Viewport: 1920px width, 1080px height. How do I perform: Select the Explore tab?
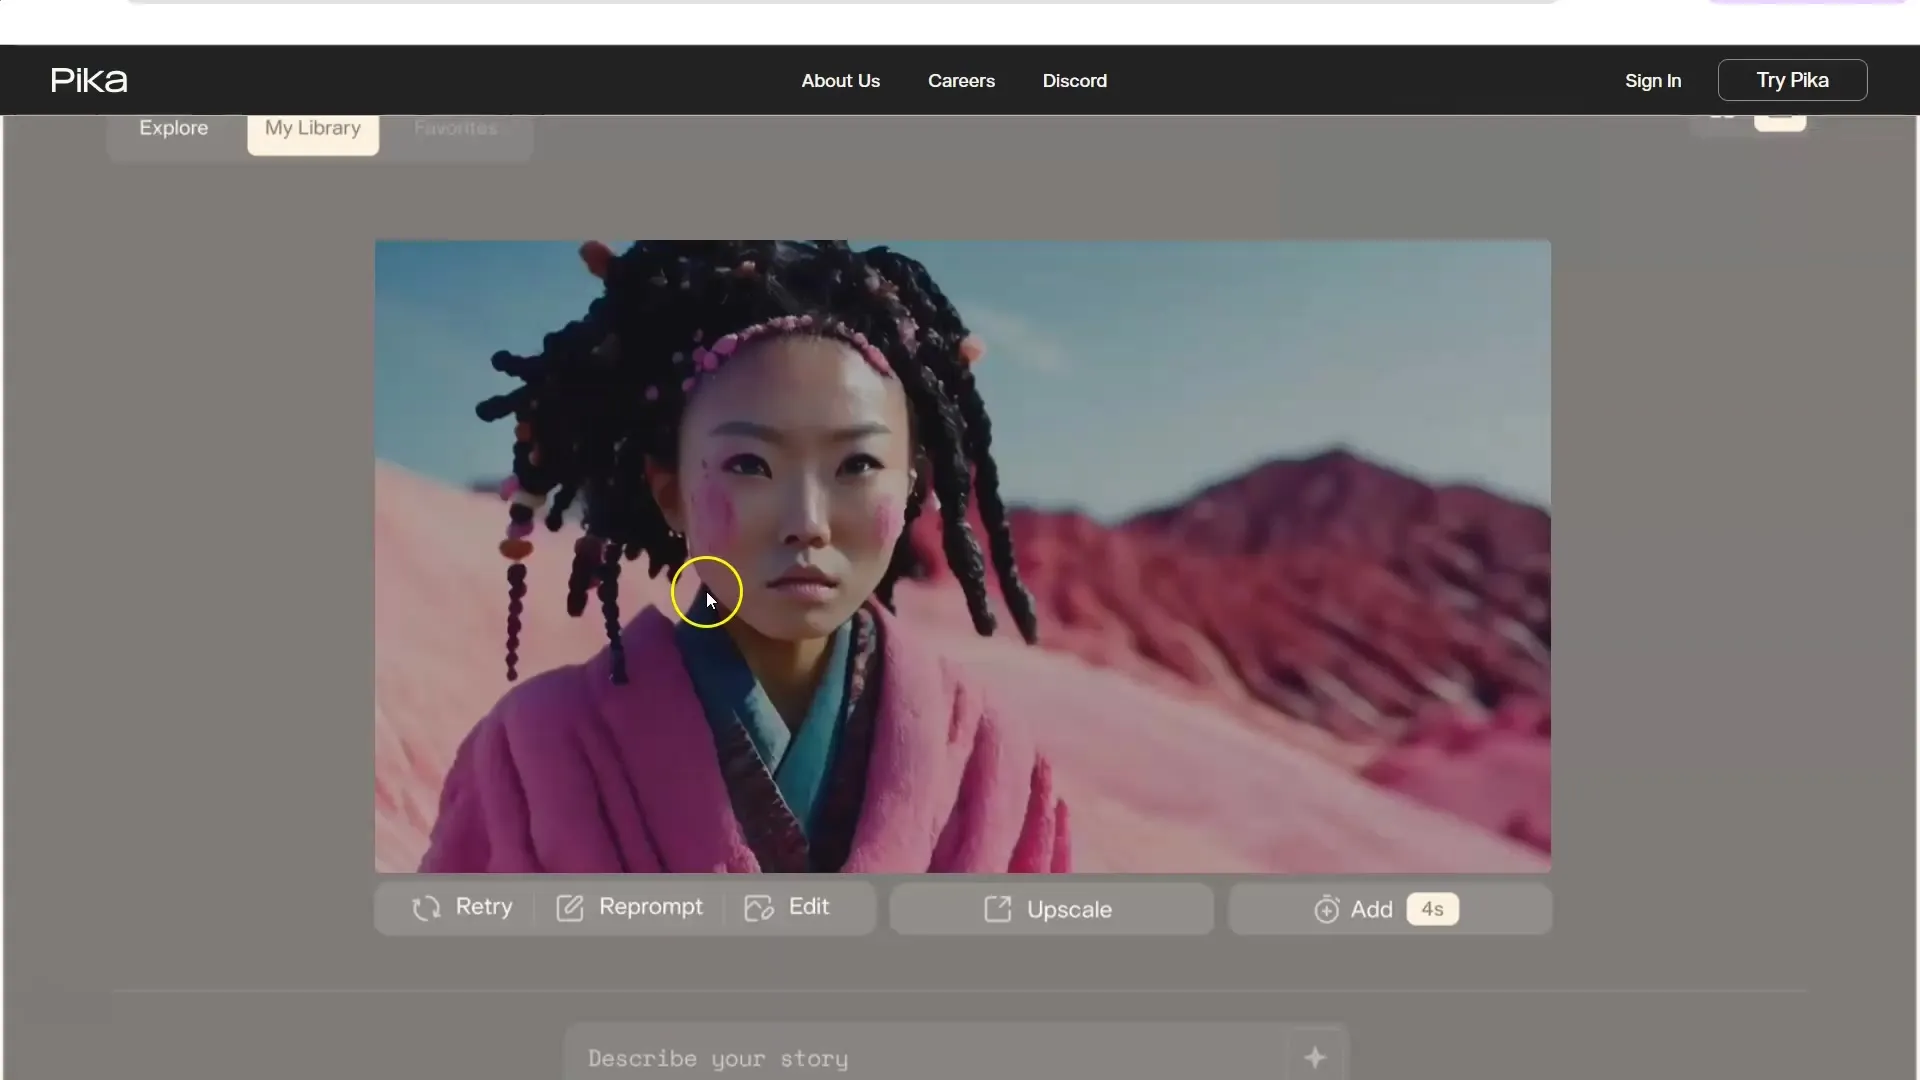(173, 127)
